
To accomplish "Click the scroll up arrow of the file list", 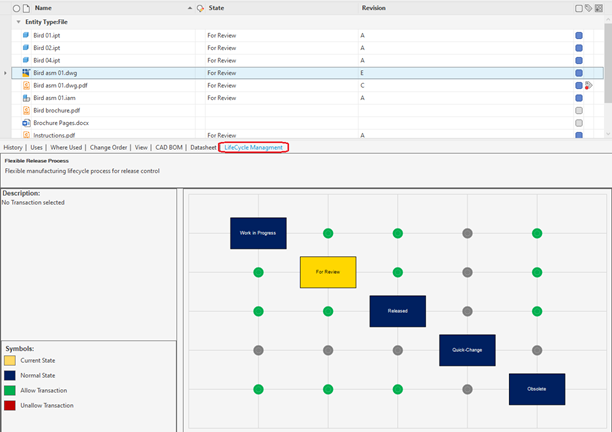I will click(x=608, y=19).
